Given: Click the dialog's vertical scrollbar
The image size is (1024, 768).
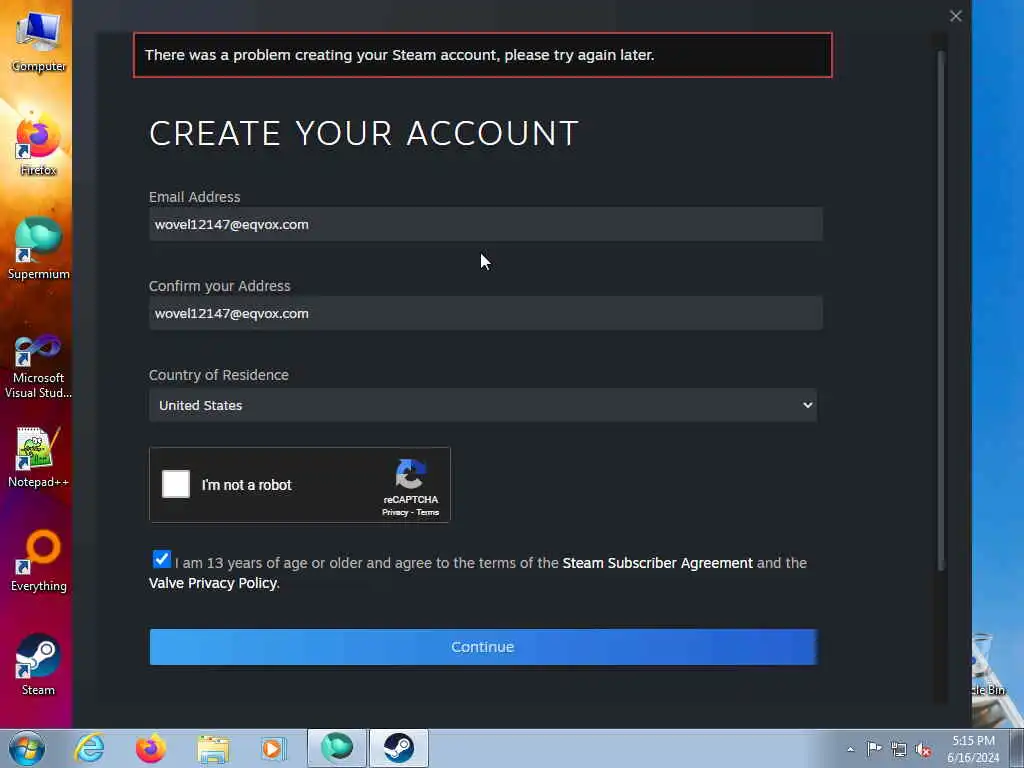Looking at the screenshot, I should pos(941,311).
